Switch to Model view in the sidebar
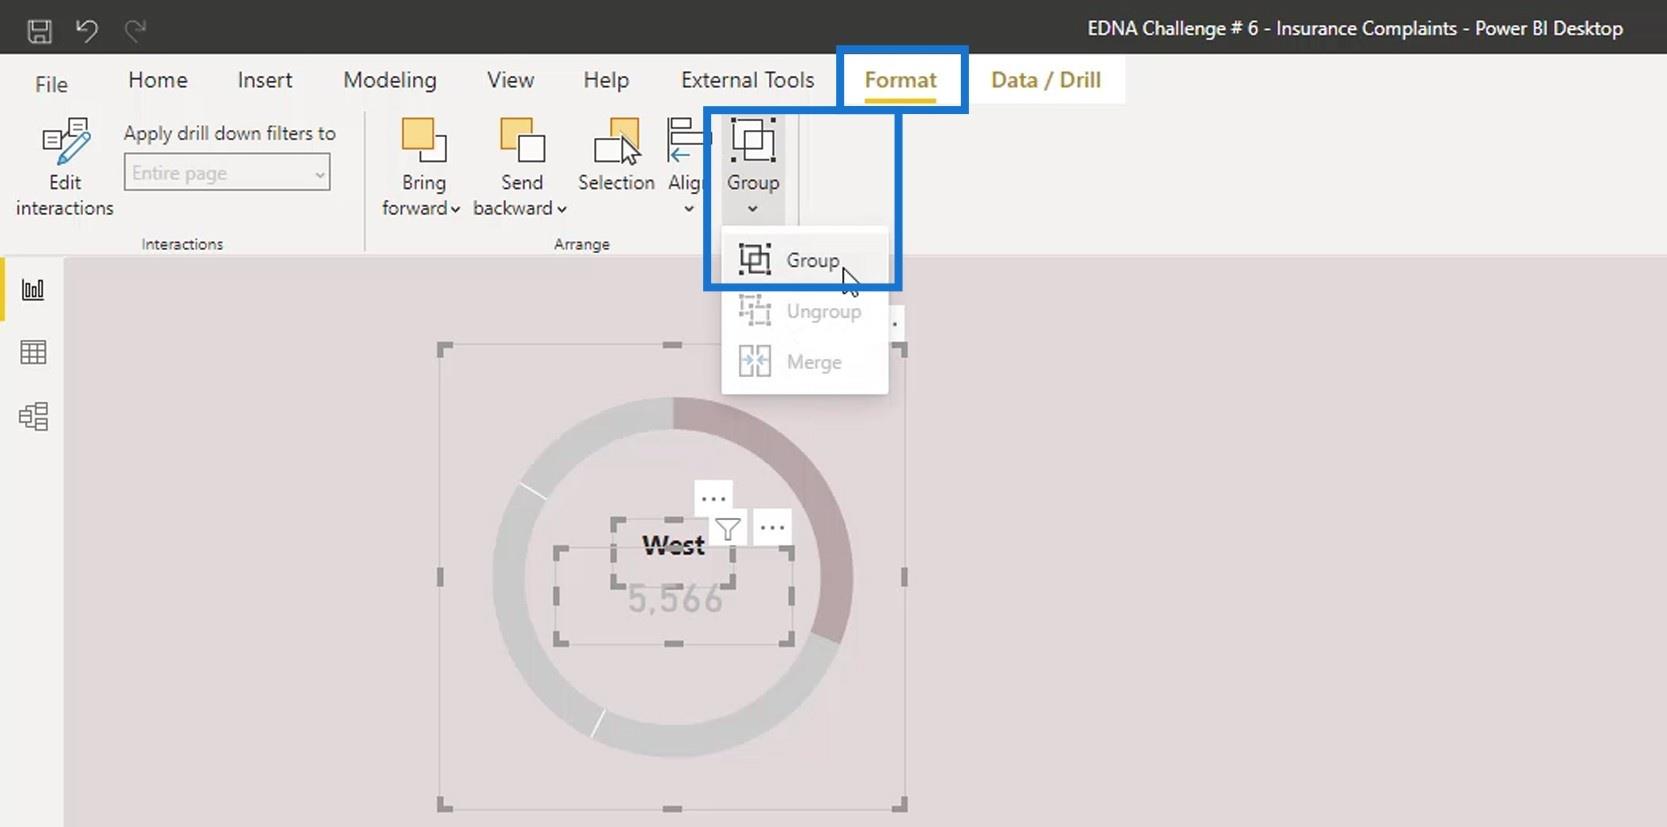 pos(33,416)
